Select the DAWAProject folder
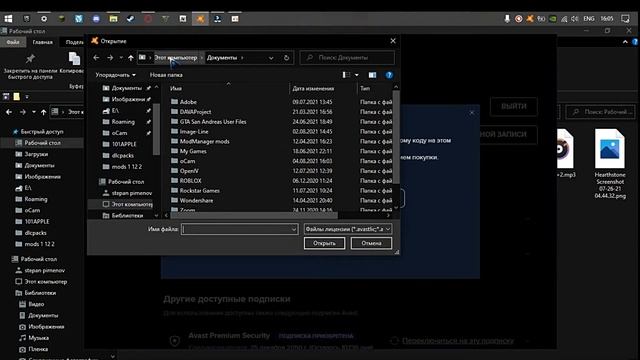This screenshot has width=640, height=360. pos(196,112)
